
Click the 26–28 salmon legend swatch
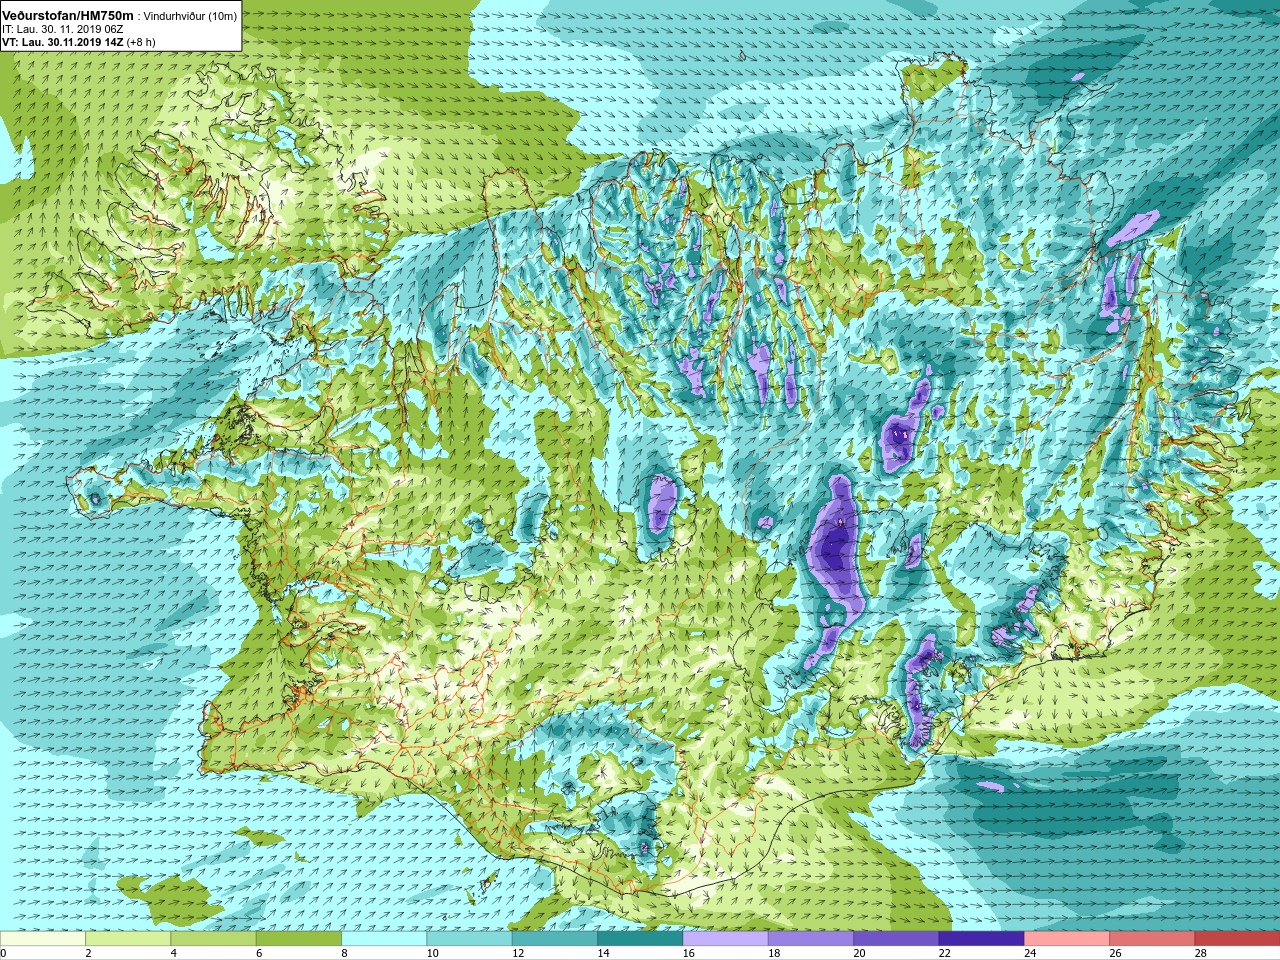(1152, 939)
